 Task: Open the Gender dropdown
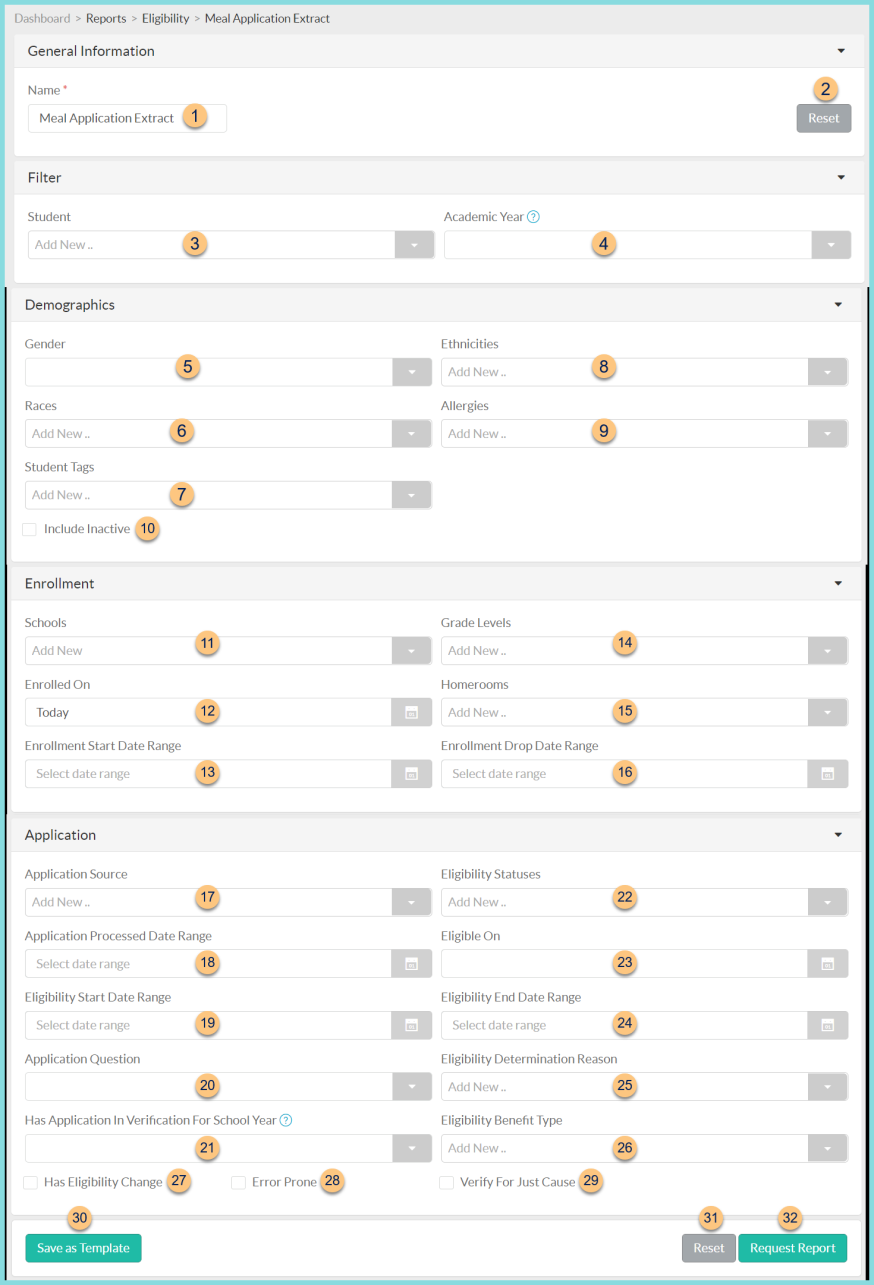tap(411, 371)
